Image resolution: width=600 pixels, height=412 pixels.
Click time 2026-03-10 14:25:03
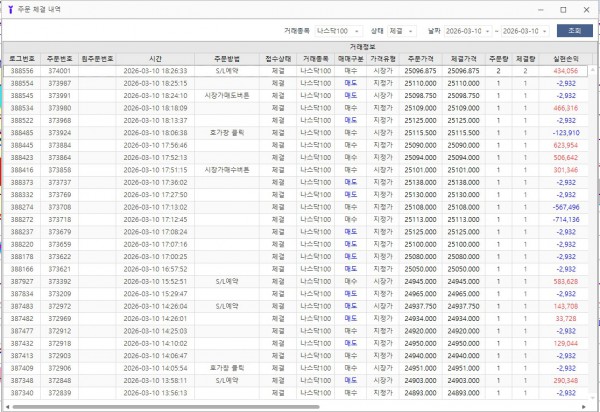click(155, 331)
